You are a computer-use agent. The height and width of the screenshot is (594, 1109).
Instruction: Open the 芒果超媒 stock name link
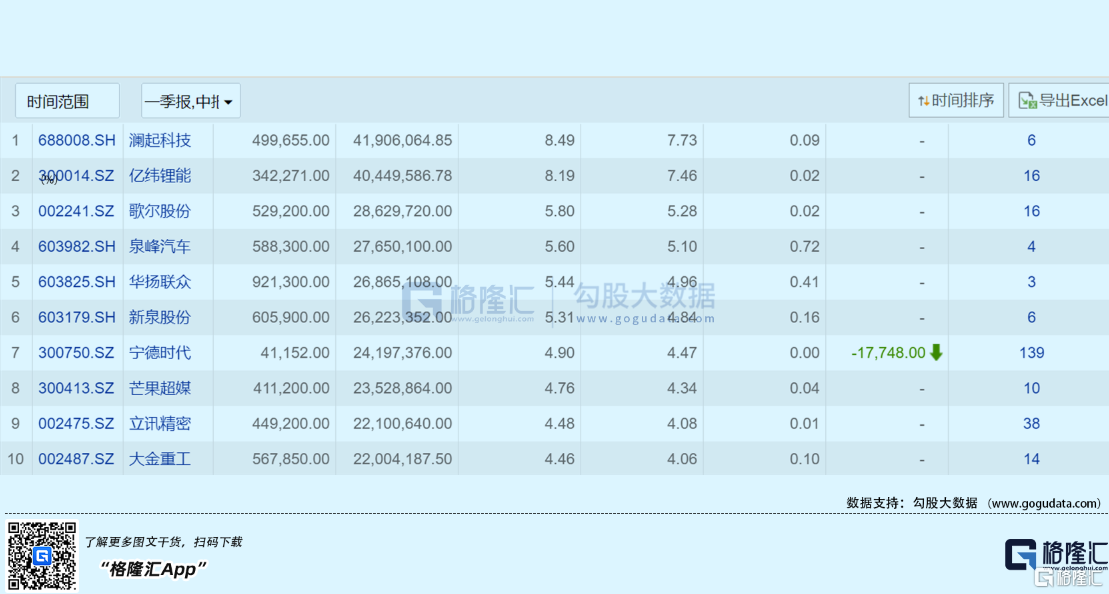point(160,388)
